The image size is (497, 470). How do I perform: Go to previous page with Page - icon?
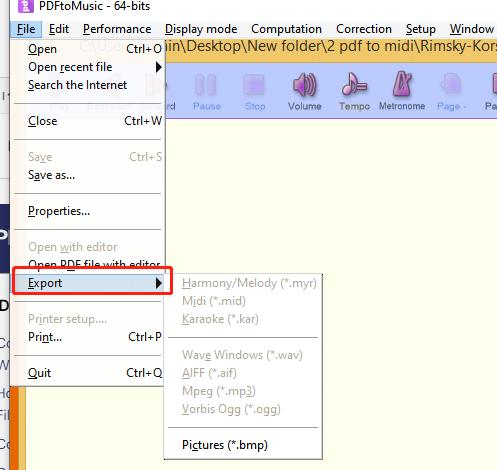[451, 91]
